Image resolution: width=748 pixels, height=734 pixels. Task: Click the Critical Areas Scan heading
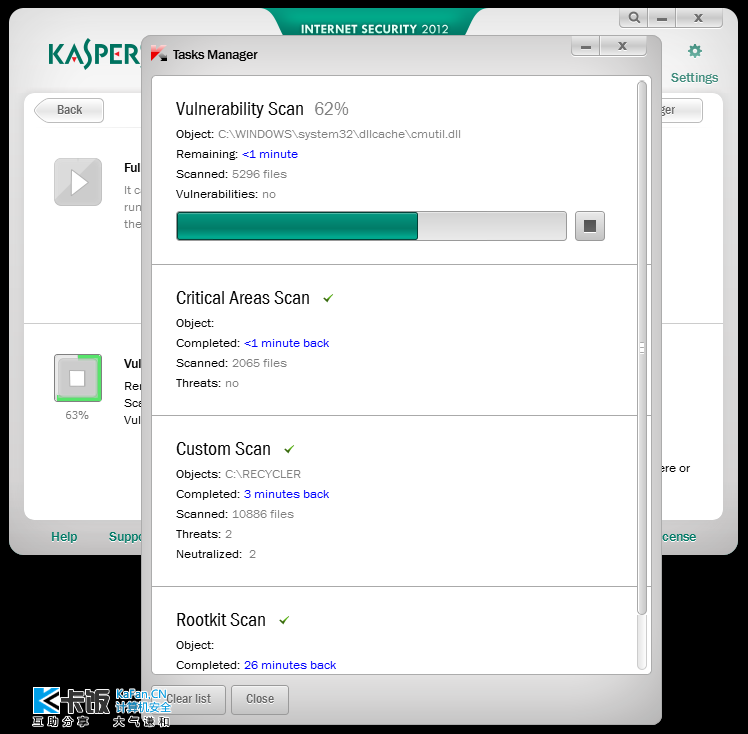243,298
